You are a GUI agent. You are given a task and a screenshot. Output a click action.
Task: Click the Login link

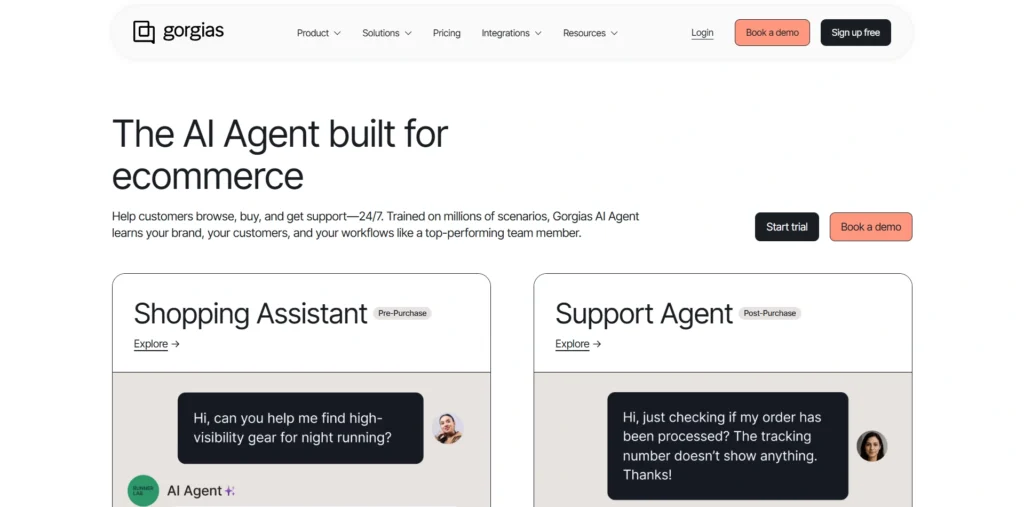702,33
